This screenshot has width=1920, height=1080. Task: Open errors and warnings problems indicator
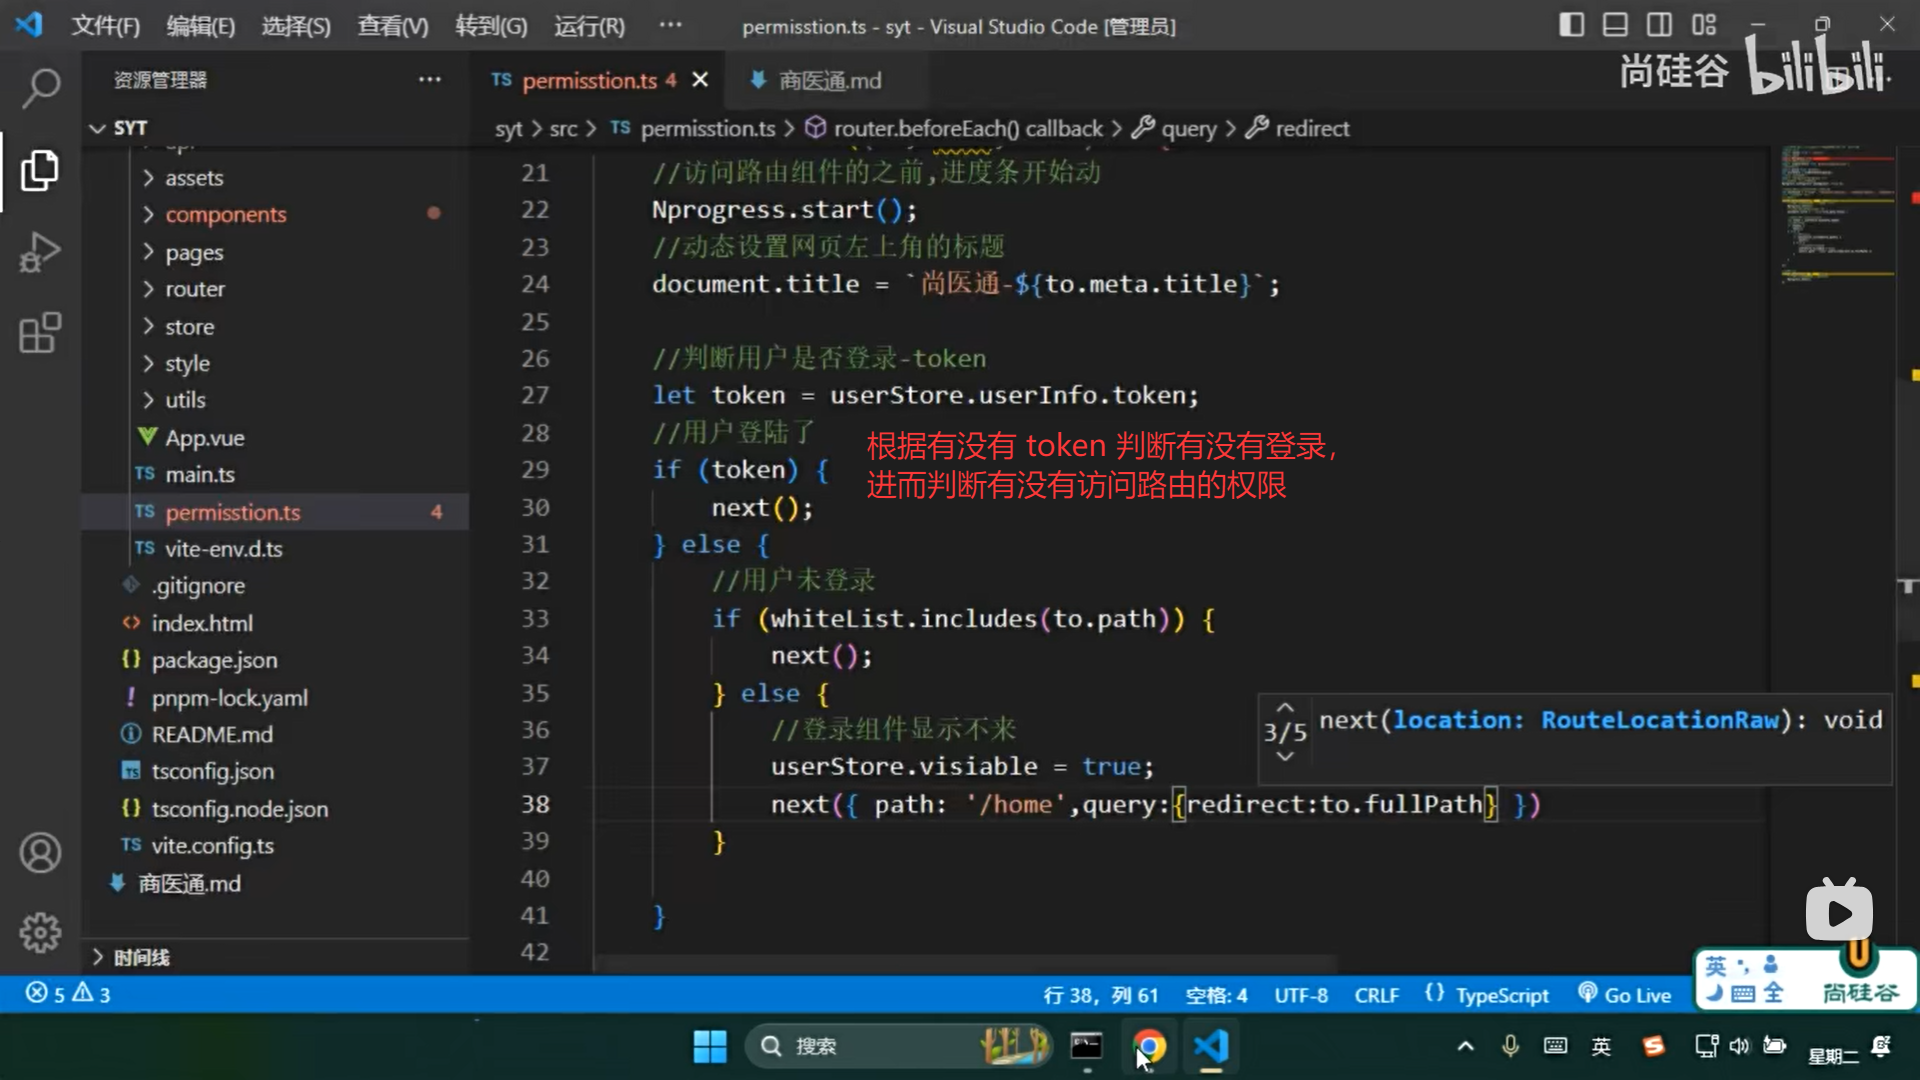(68, 994)
